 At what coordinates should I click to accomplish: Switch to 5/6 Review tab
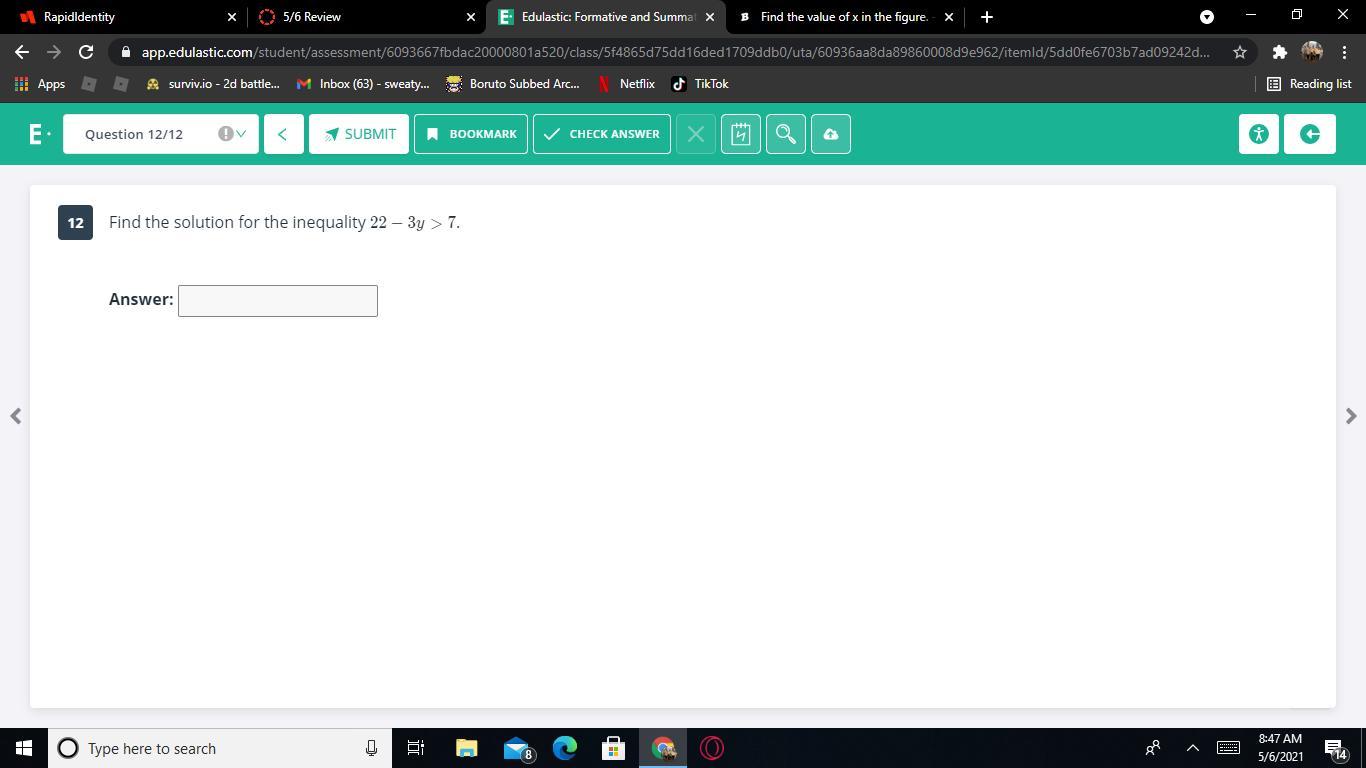point(366,17)
